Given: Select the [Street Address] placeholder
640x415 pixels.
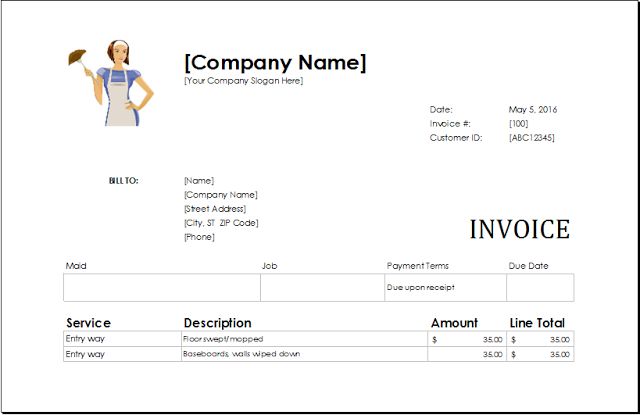Looking at the screenshot, I should click(215, 209).
